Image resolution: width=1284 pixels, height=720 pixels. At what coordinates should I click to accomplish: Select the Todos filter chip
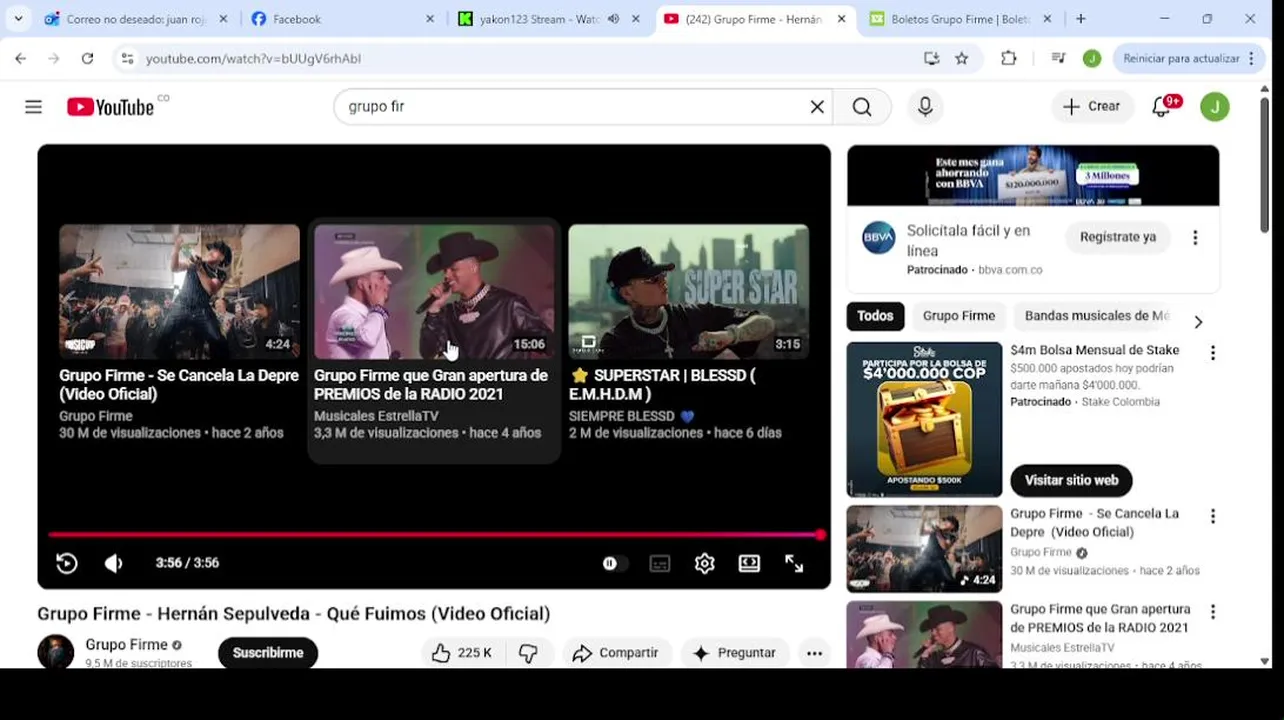click(875, 316)
